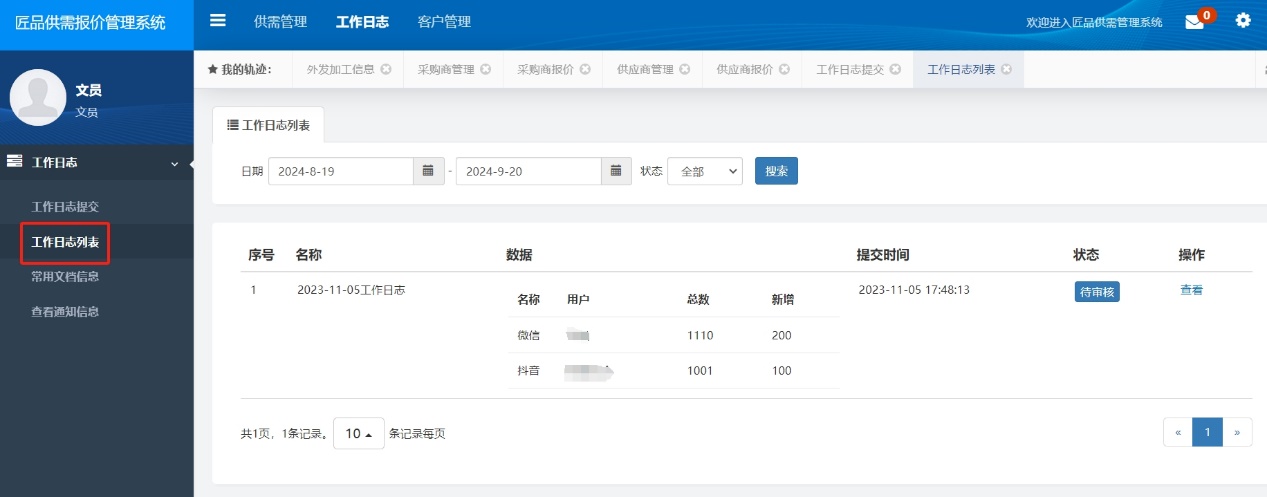Image resolution: width=1267 pixels, height=497 pixels.
Task: Click the 新增 value 200
Action: click(781, 335)
